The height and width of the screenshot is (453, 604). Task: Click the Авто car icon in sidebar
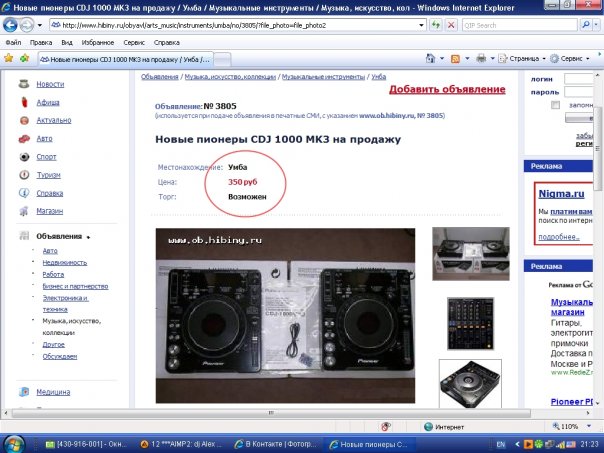point(23,138)
